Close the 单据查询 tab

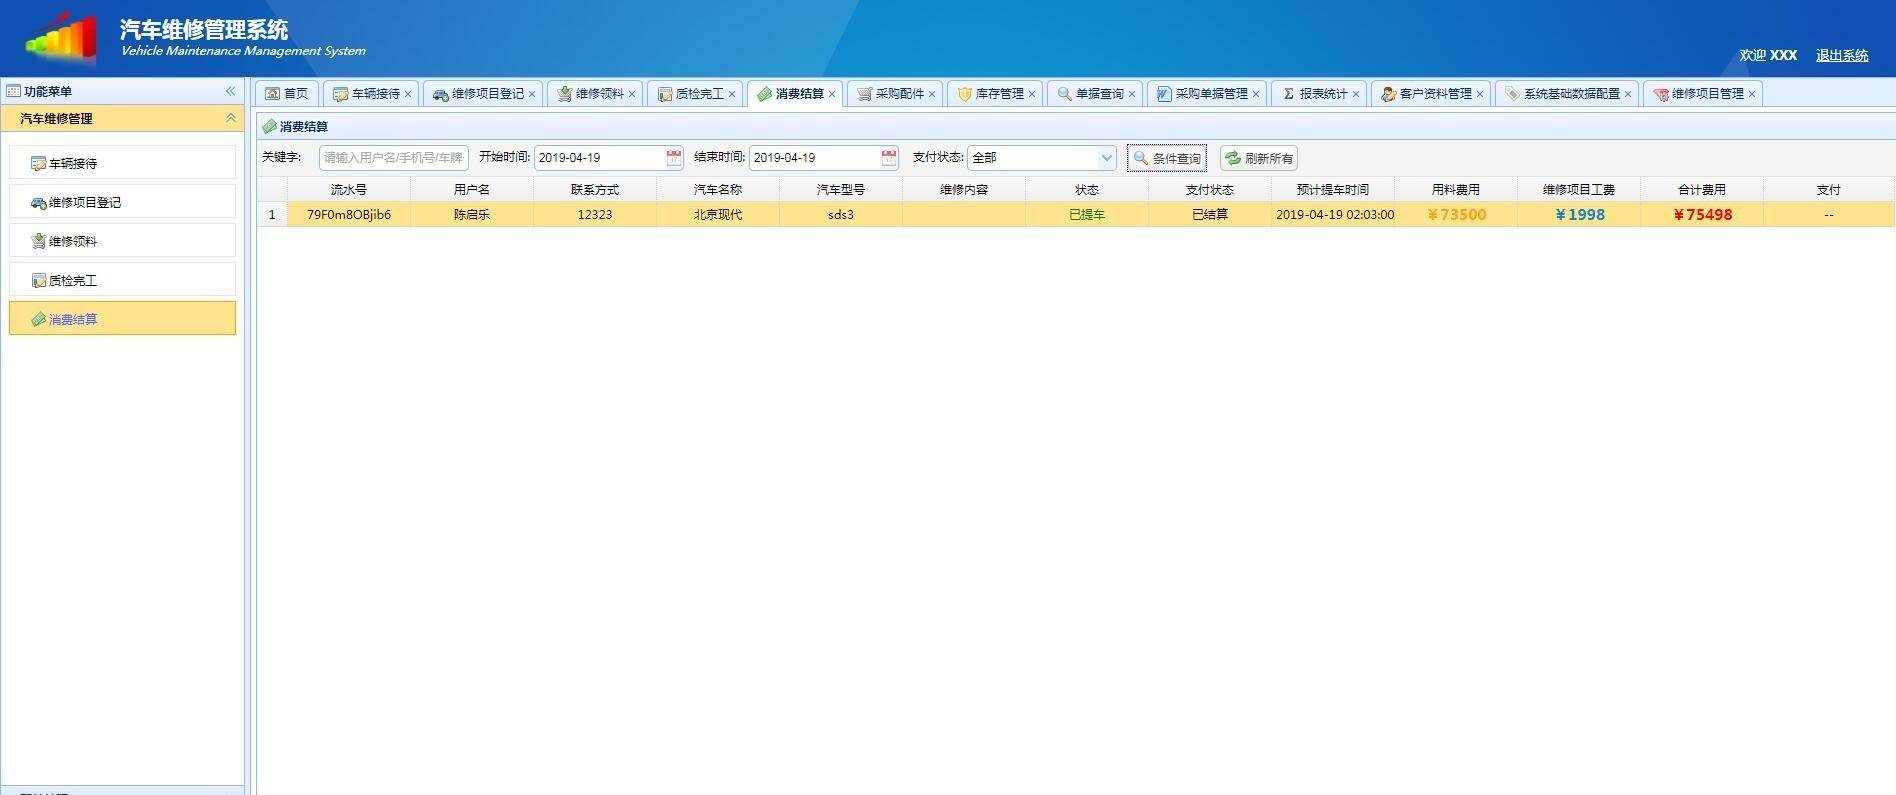point(1132,94)
